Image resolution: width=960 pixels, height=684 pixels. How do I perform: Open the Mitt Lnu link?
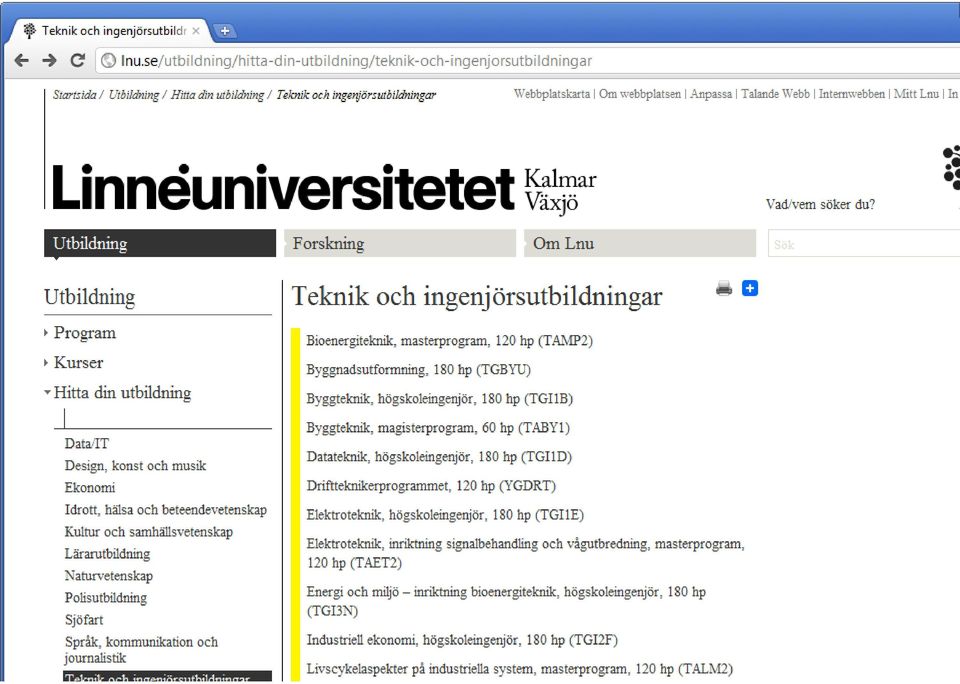click(916, 94)
